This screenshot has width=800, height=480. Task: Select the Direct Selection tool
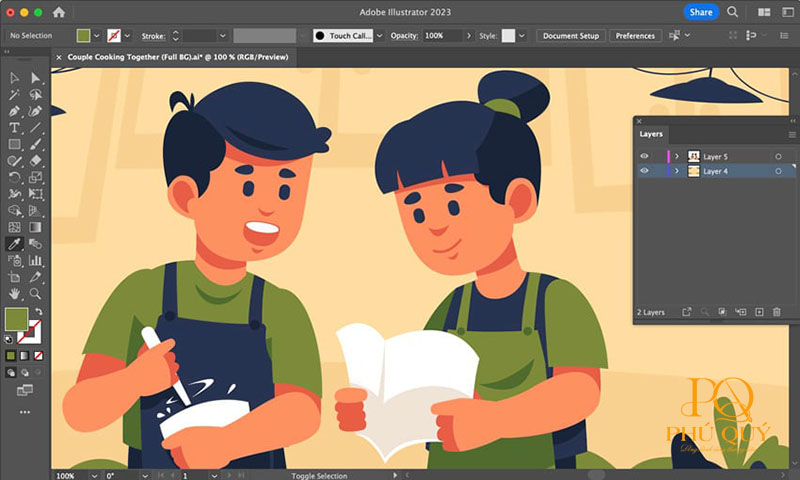tap(36, 78)
